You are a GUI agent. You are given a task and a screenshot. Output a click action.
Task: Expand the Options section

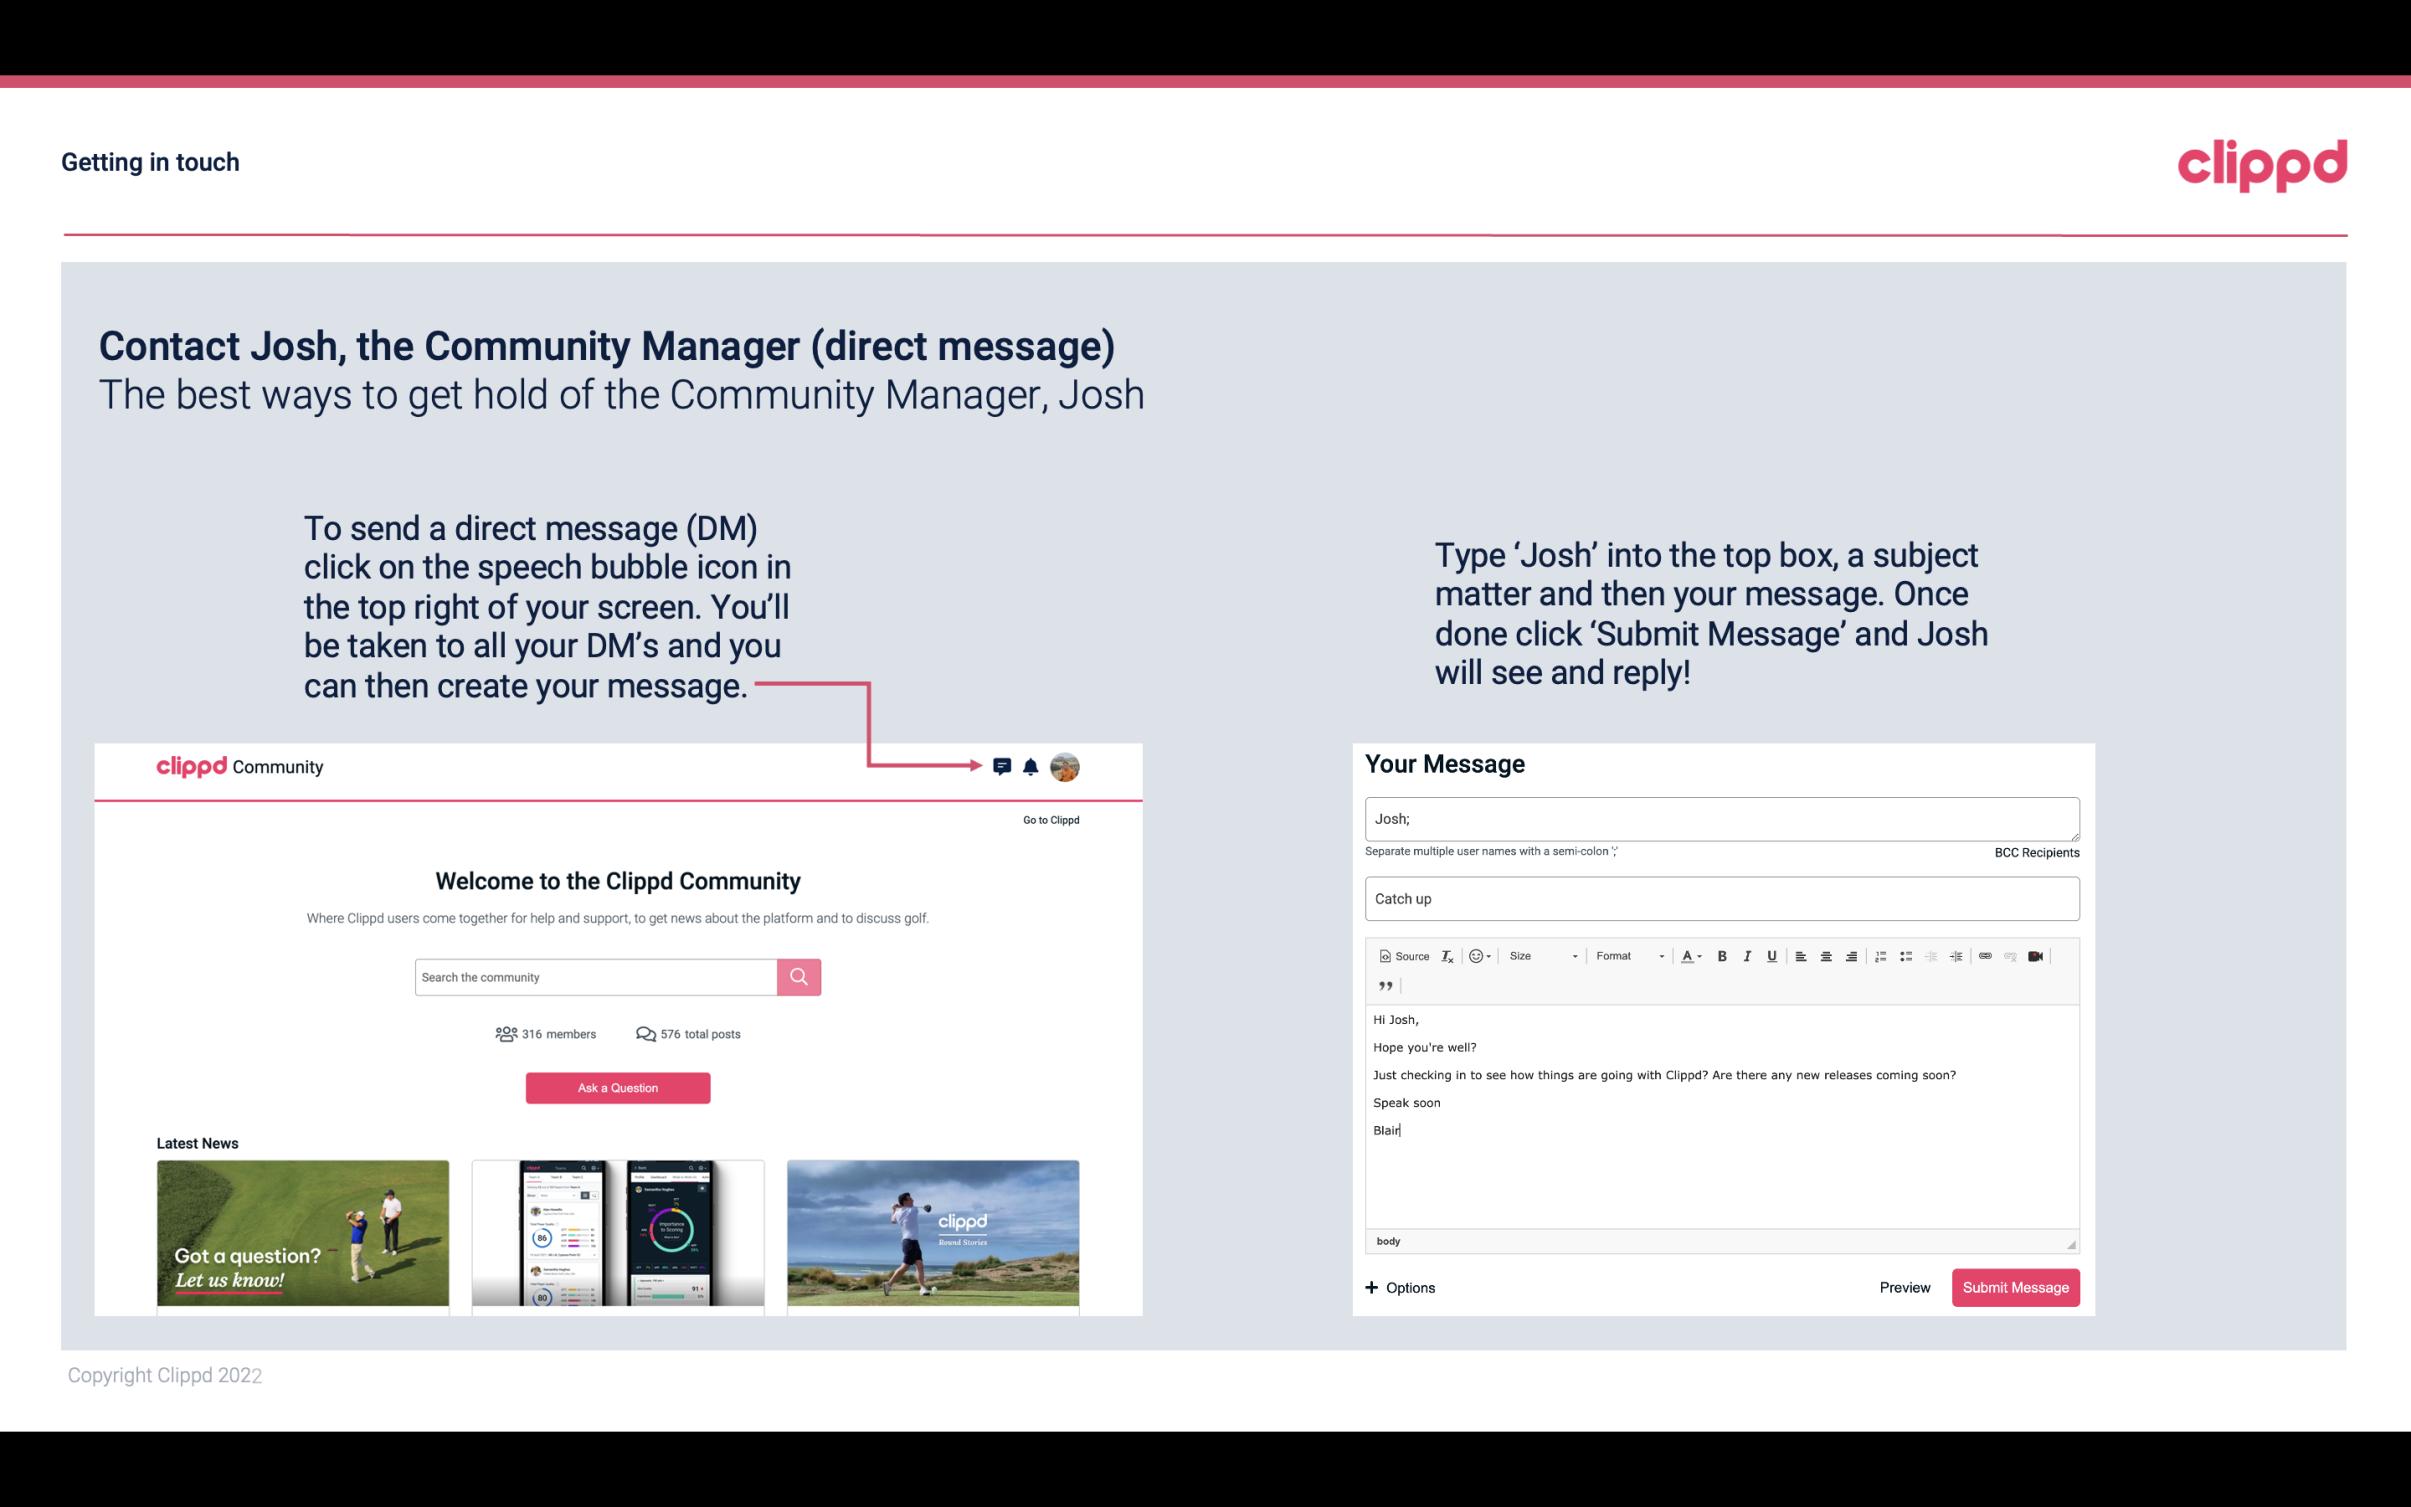[1399, 1287]
